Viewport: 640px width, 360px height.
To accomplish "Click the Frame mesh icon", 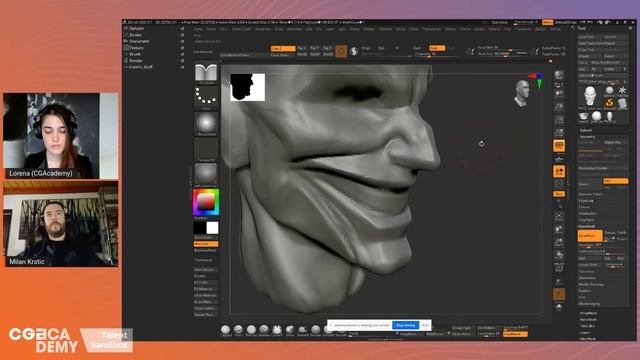I will coord(559,217).
